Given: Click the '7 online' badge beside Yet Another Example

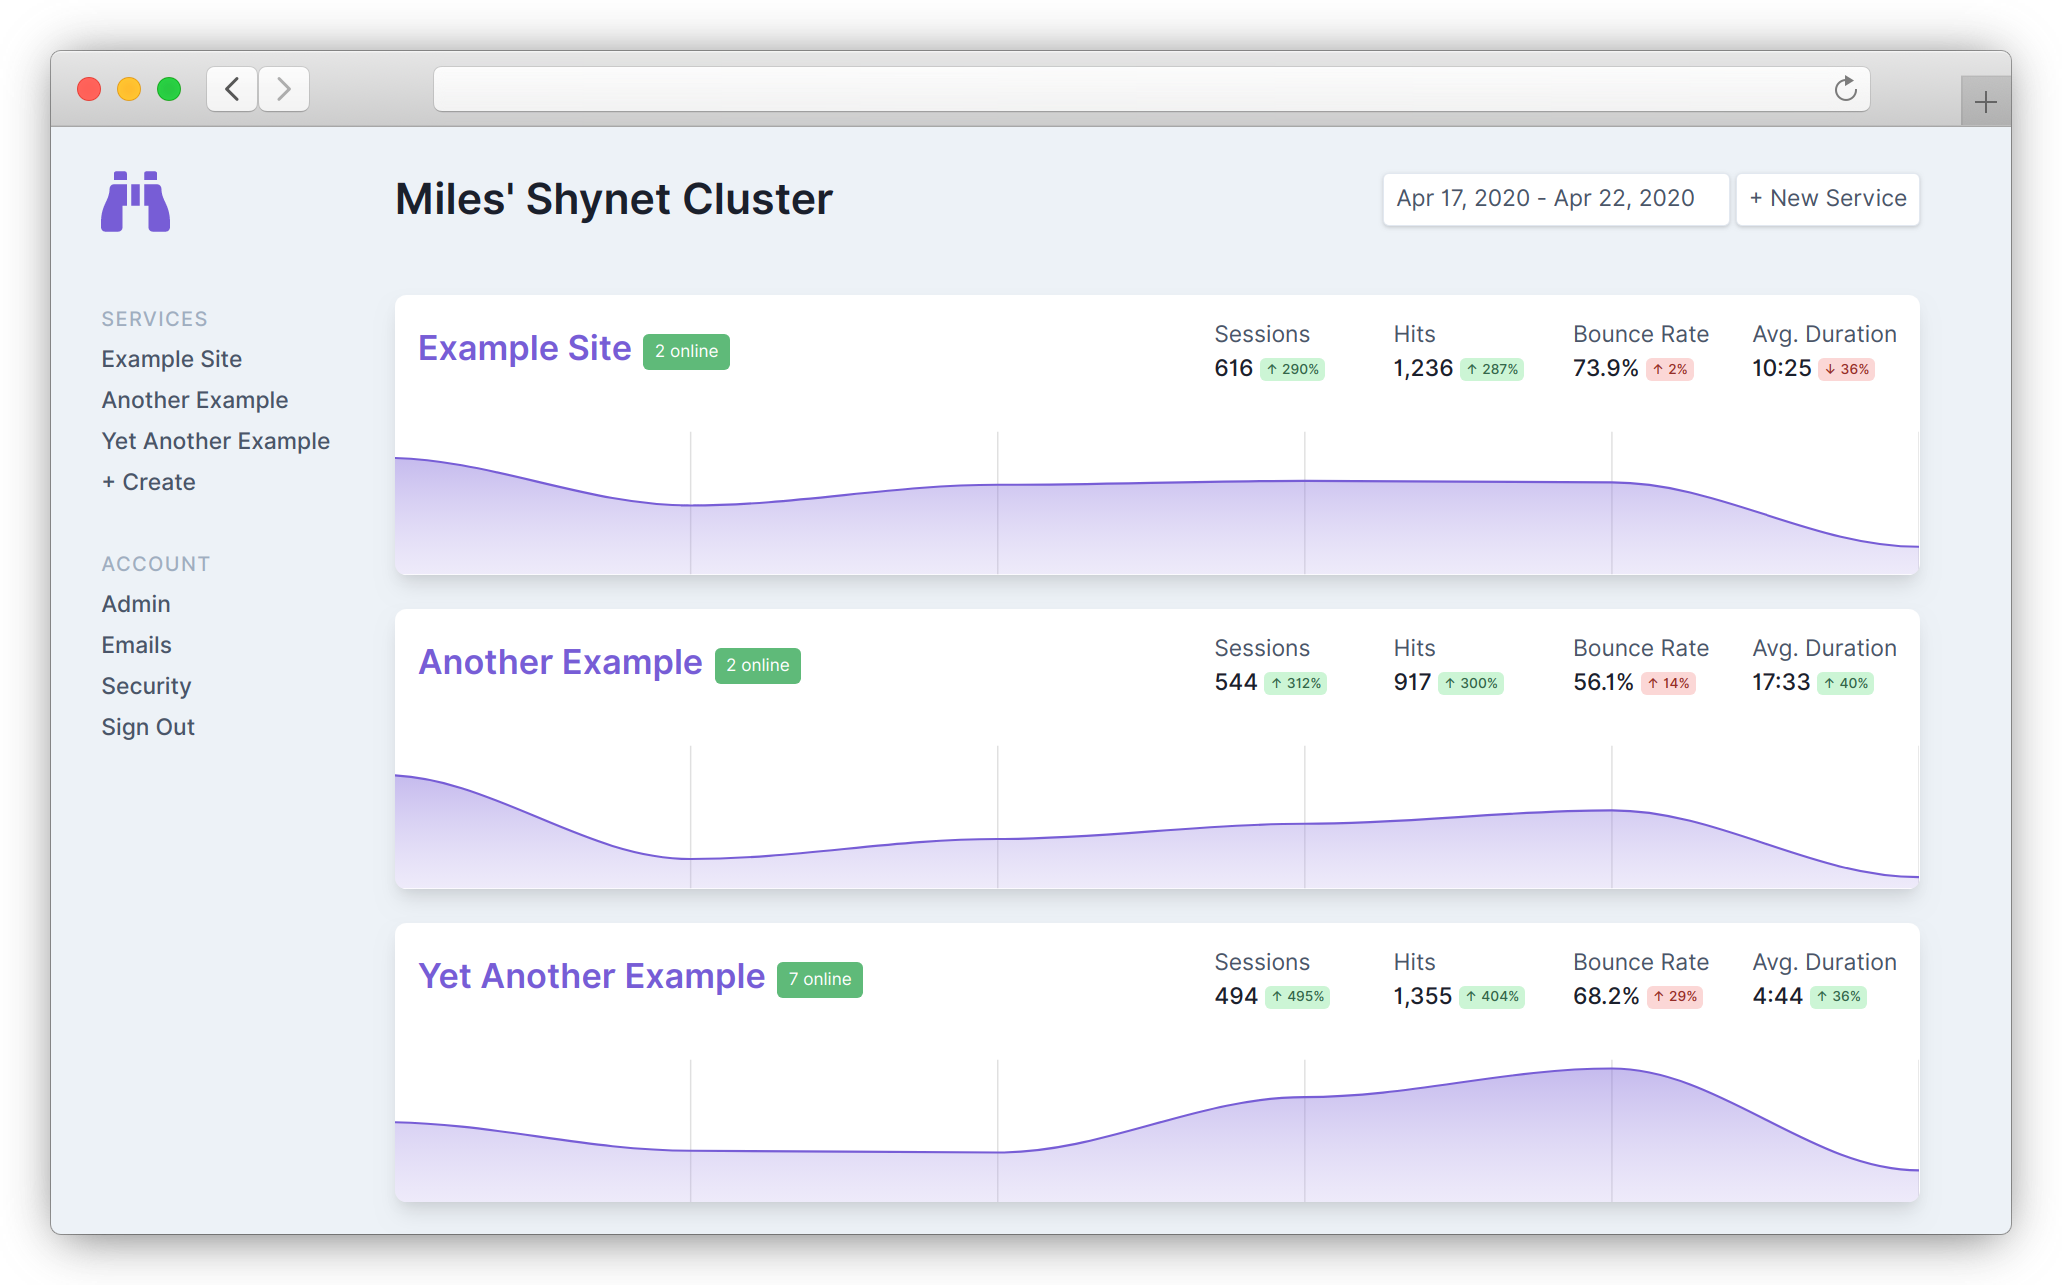Looking at the screenshot, I should (x=819, y=979).
